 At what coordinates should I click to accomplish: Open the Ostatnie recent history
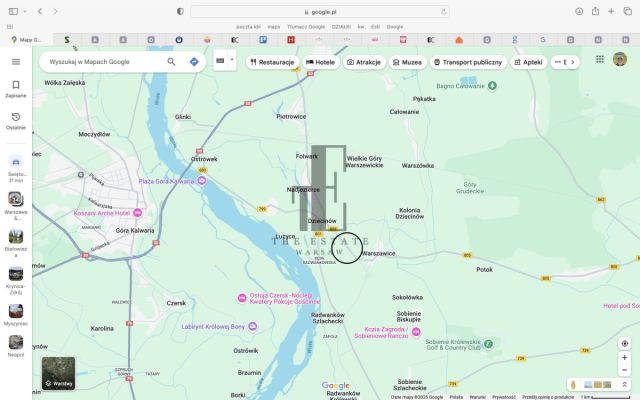(x=16, y=121)
